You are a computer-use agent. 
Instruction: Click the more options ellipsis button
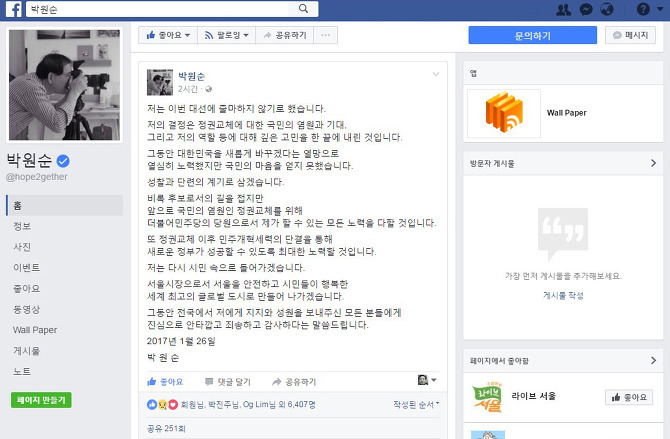click(326, 35)
